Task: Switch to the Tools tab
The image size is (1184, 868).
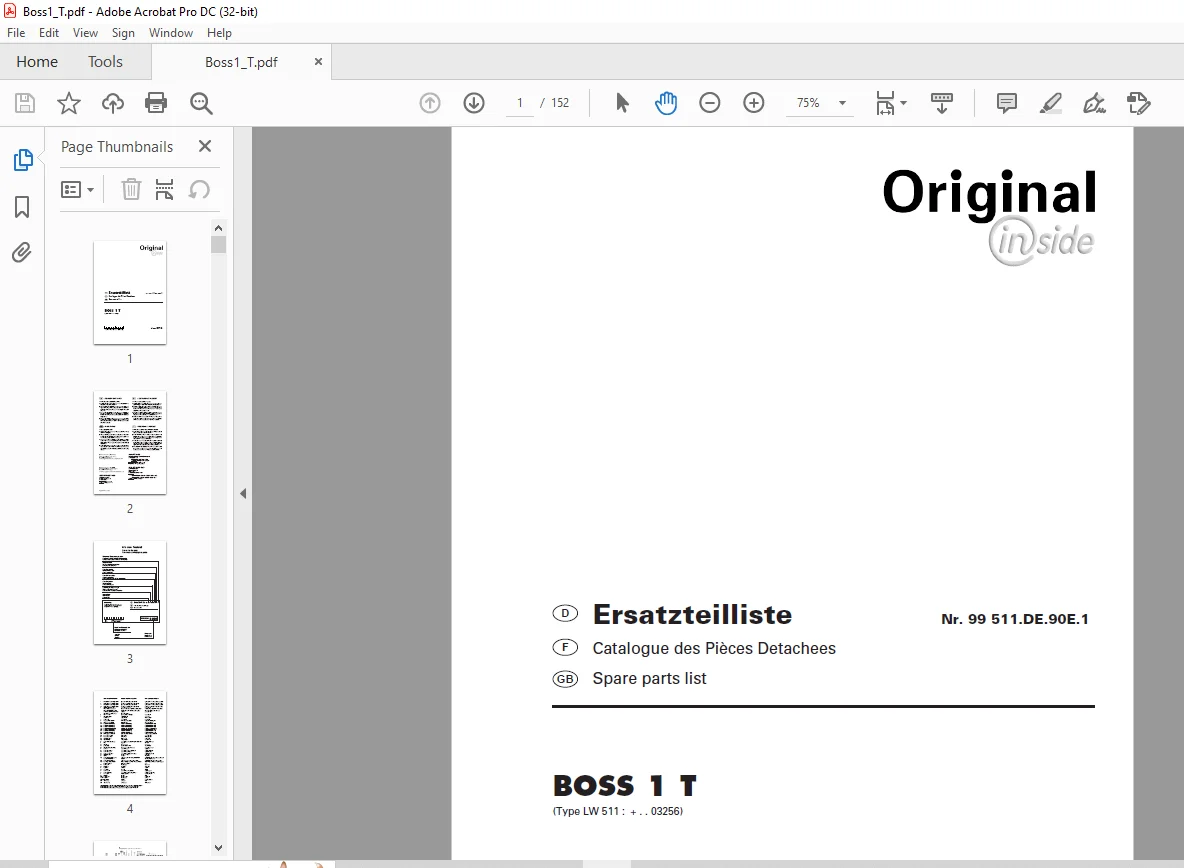Action: click(x=105, y=62)
